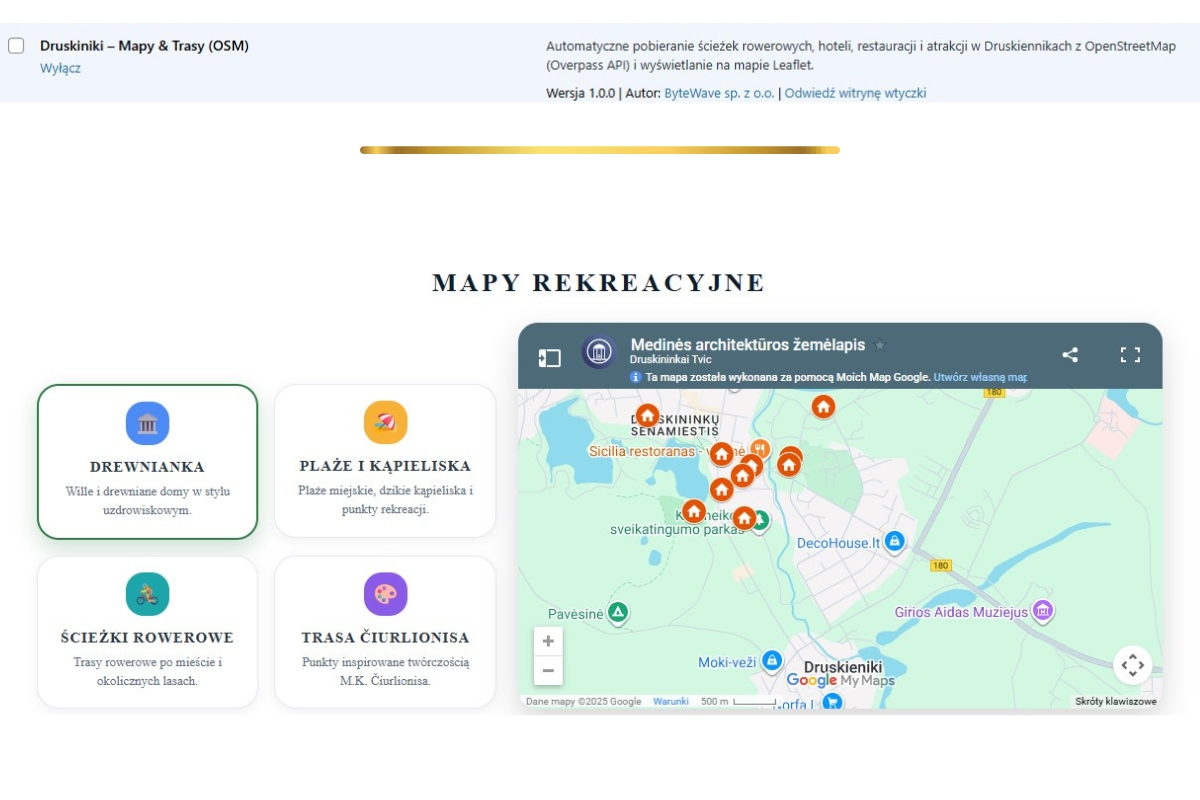The image size is (1200, 800).
Task: Click the DecoHouse.lt shop marker
Action: 895,541
